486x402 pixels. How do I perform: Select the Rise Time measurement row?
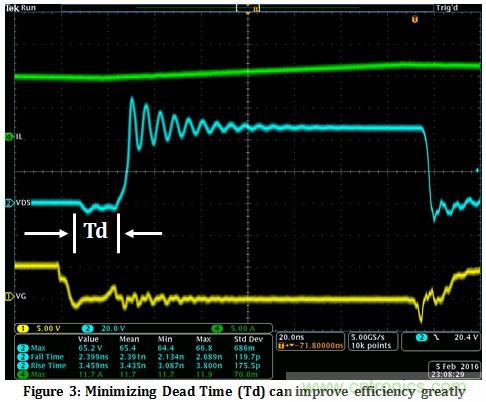tap(143, 365)
